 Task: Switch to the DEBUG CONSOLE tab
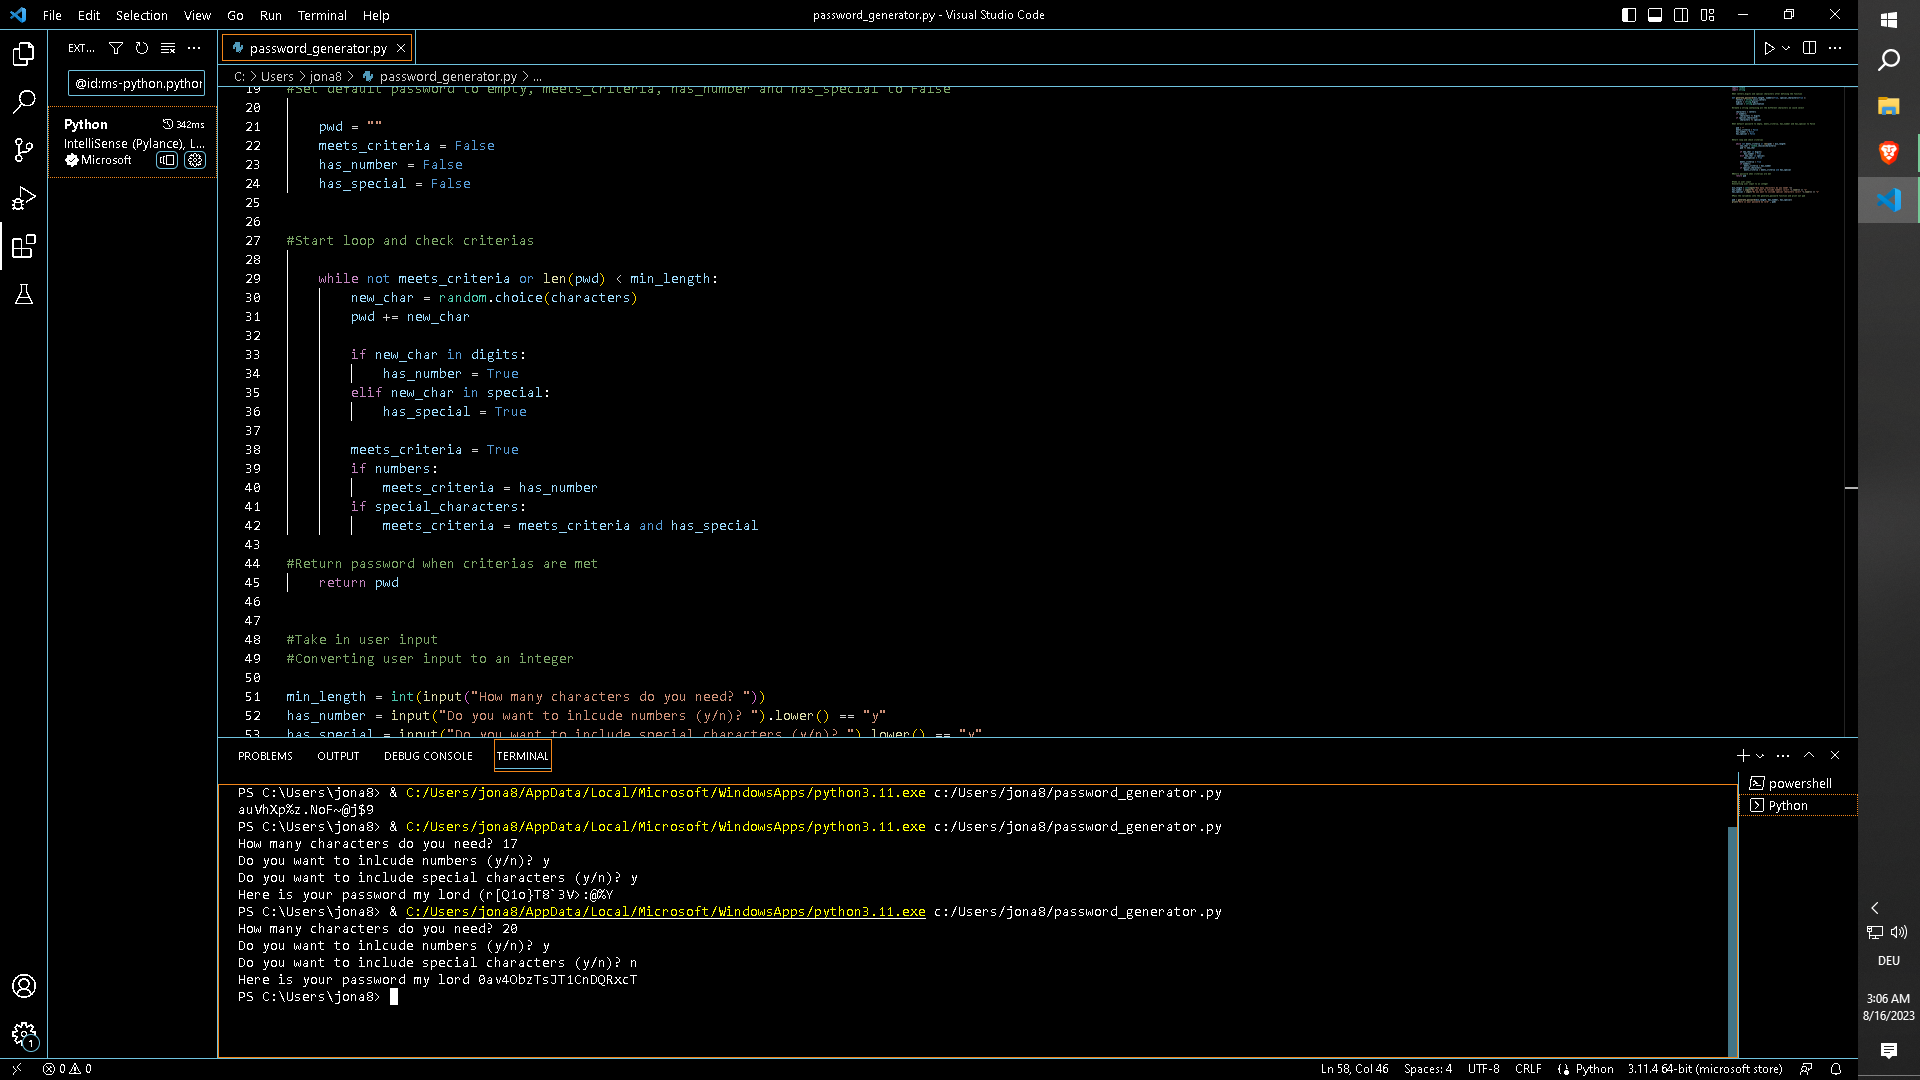coord(428,756)
